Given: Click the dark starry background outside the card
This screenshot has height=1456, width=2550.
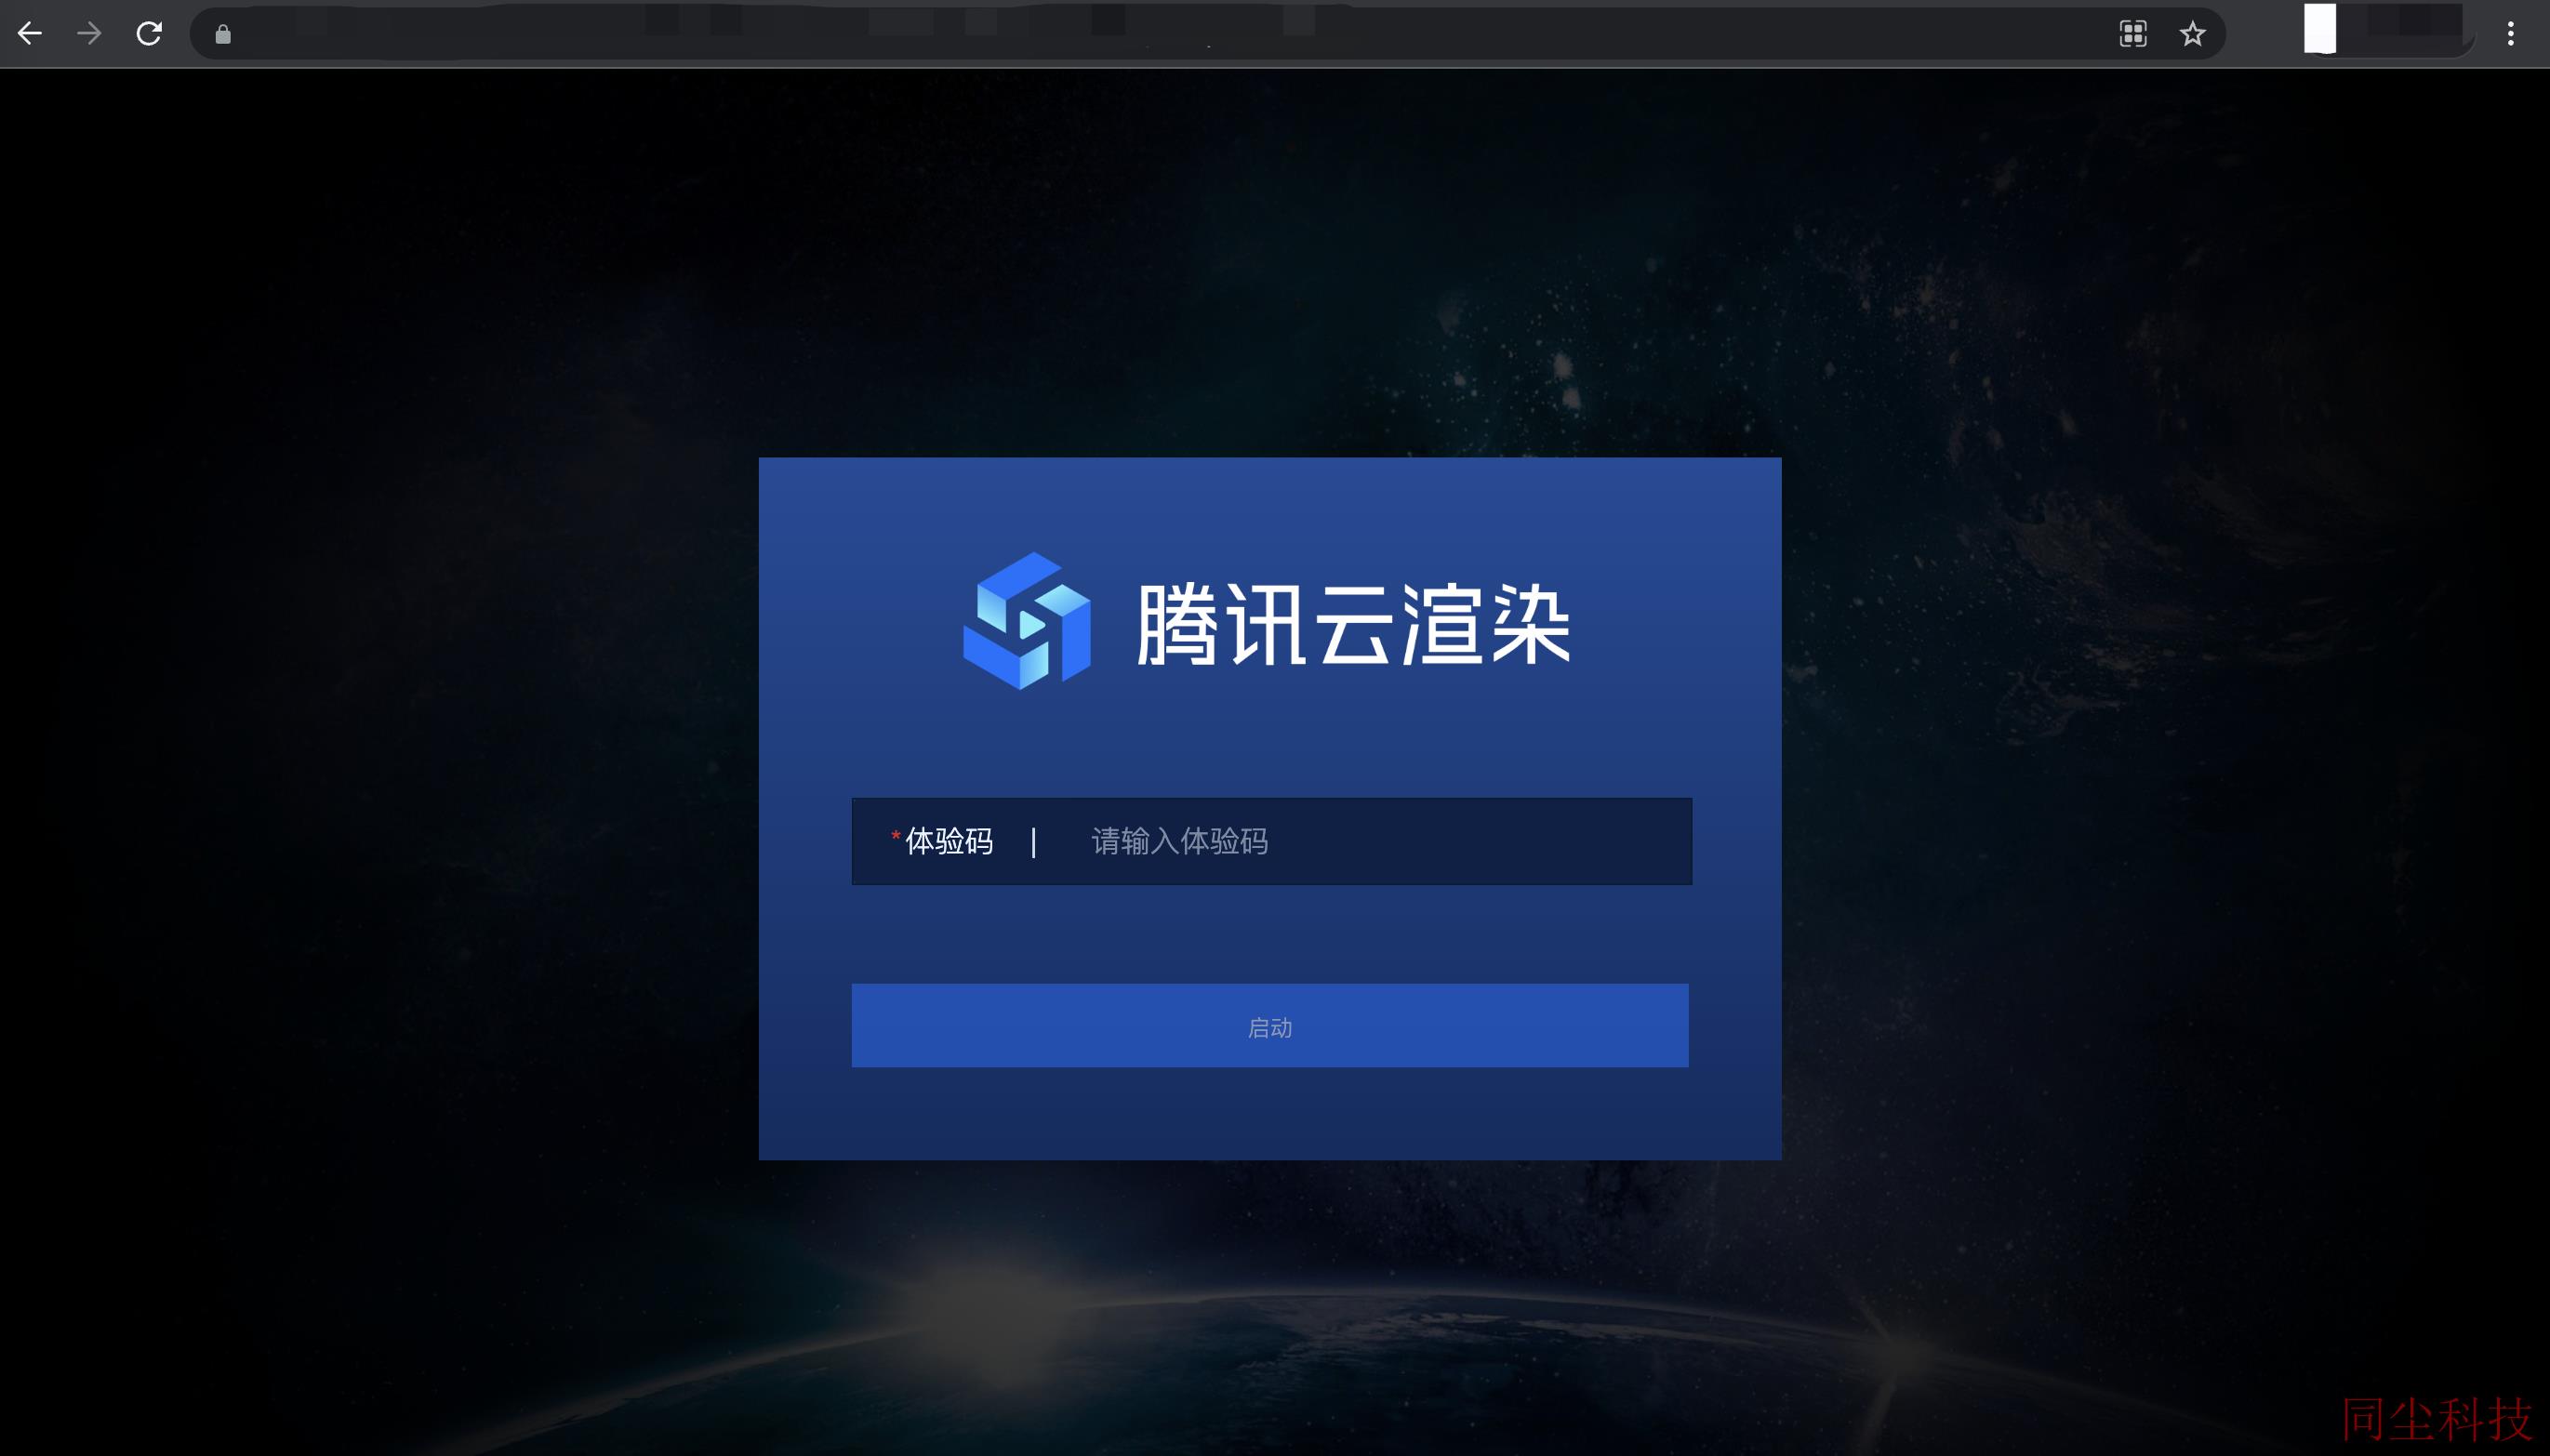Looking at the screenshot, I should [x=380, y=700].
